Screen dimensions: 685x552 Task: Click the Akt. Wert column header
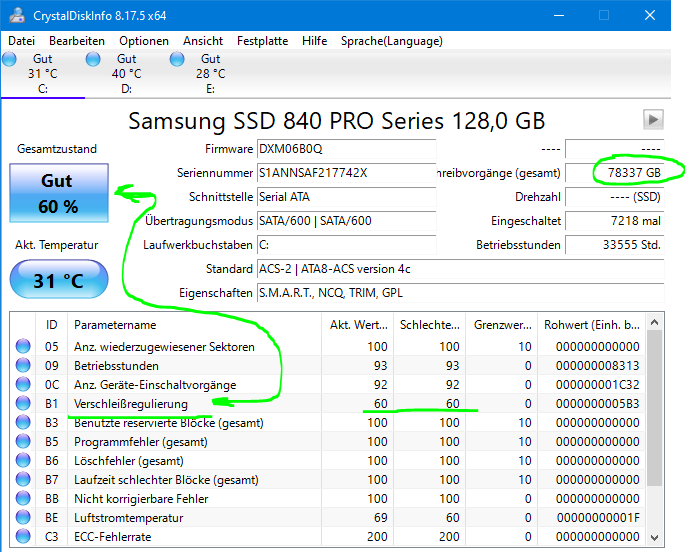pyautogui.click(x=357, y=325)
